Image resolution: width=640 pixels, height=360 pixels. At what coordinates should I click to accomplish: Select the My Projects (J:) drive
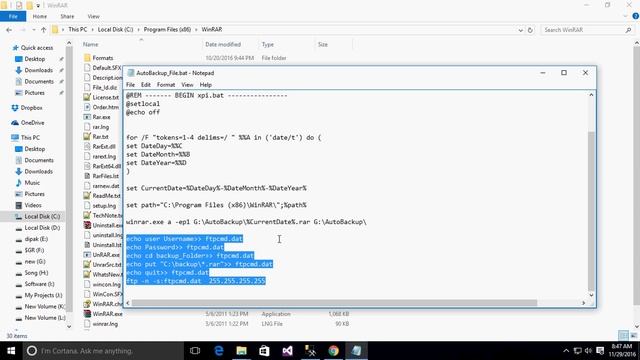pyautogui.click(x=43, y=295)
